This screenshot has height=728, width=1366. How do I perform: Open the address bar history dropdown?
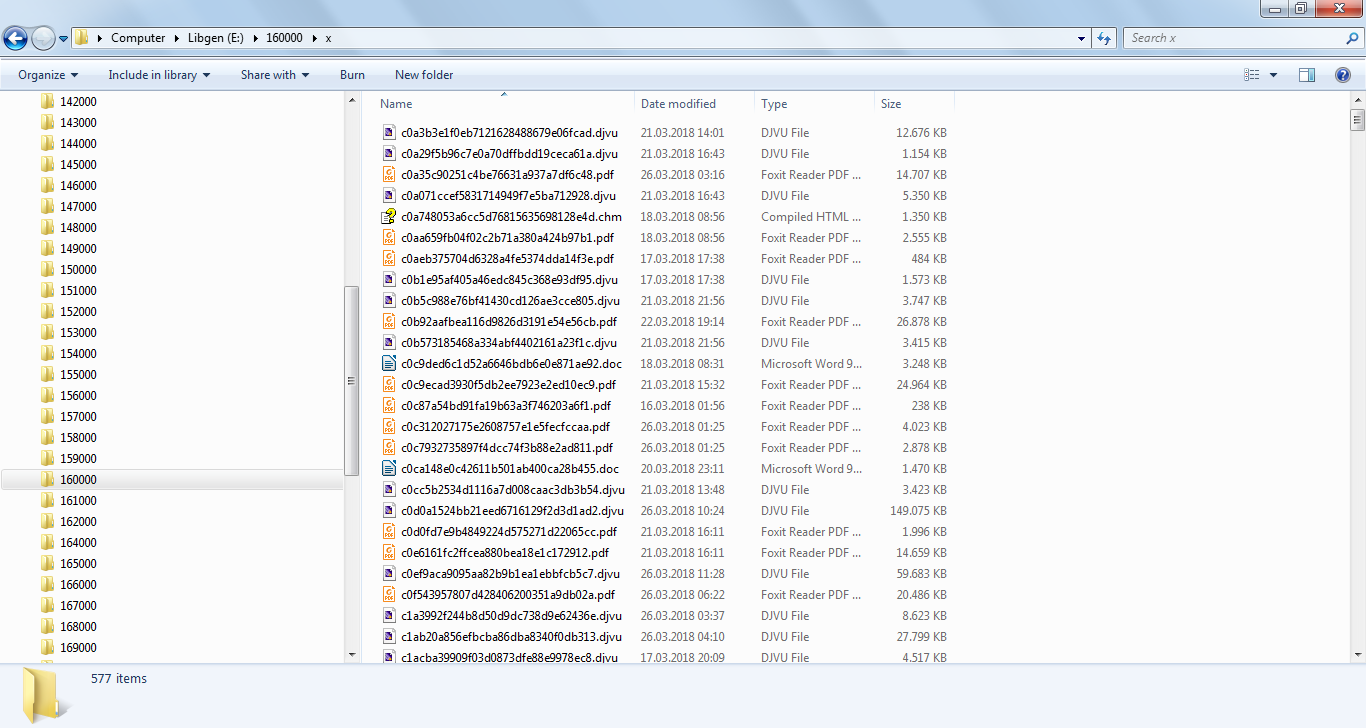coord(1081,37)
